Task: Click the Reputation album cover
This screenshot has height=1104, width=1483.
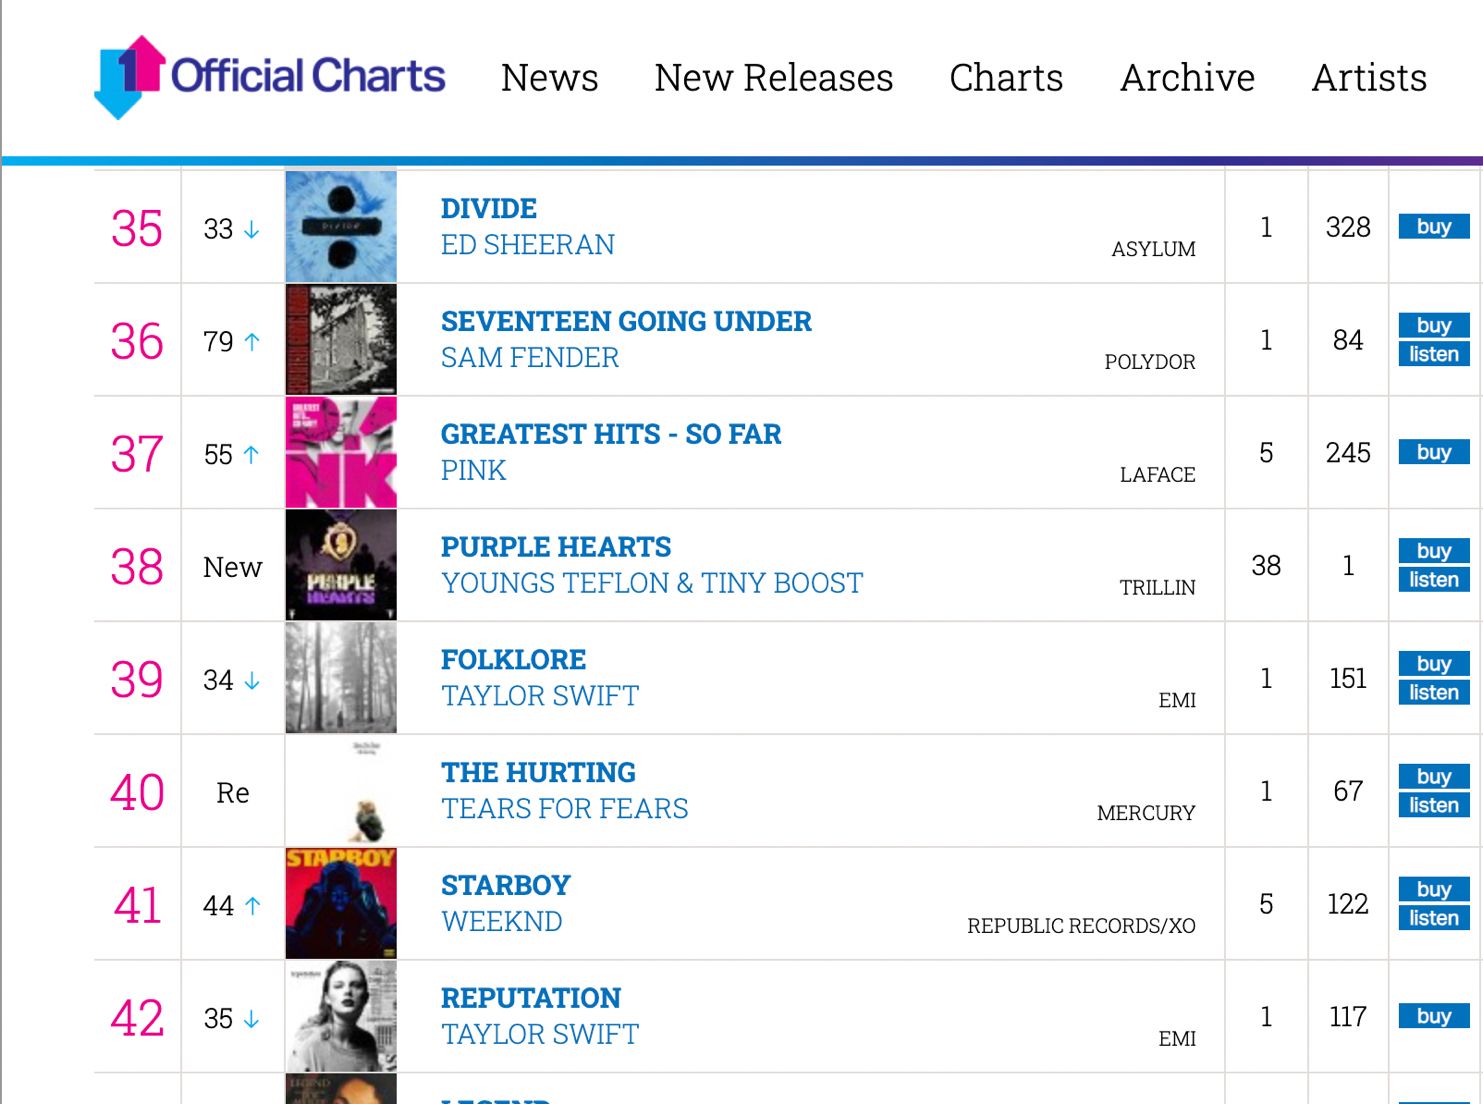Action: click(x=341, y=1017)
